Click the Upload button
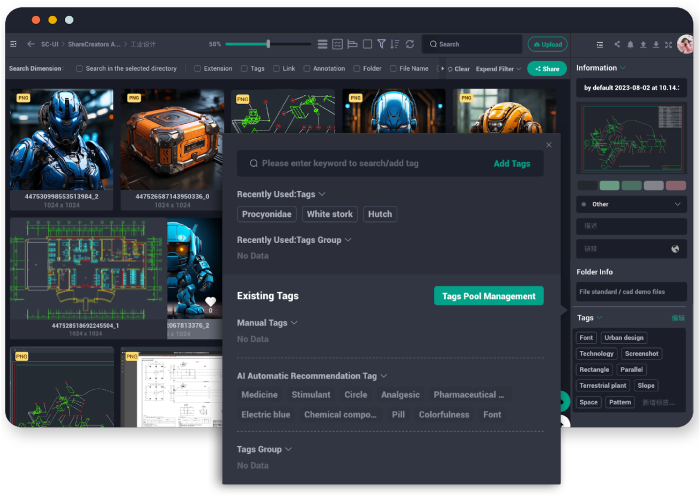 (x=548, y=44)
